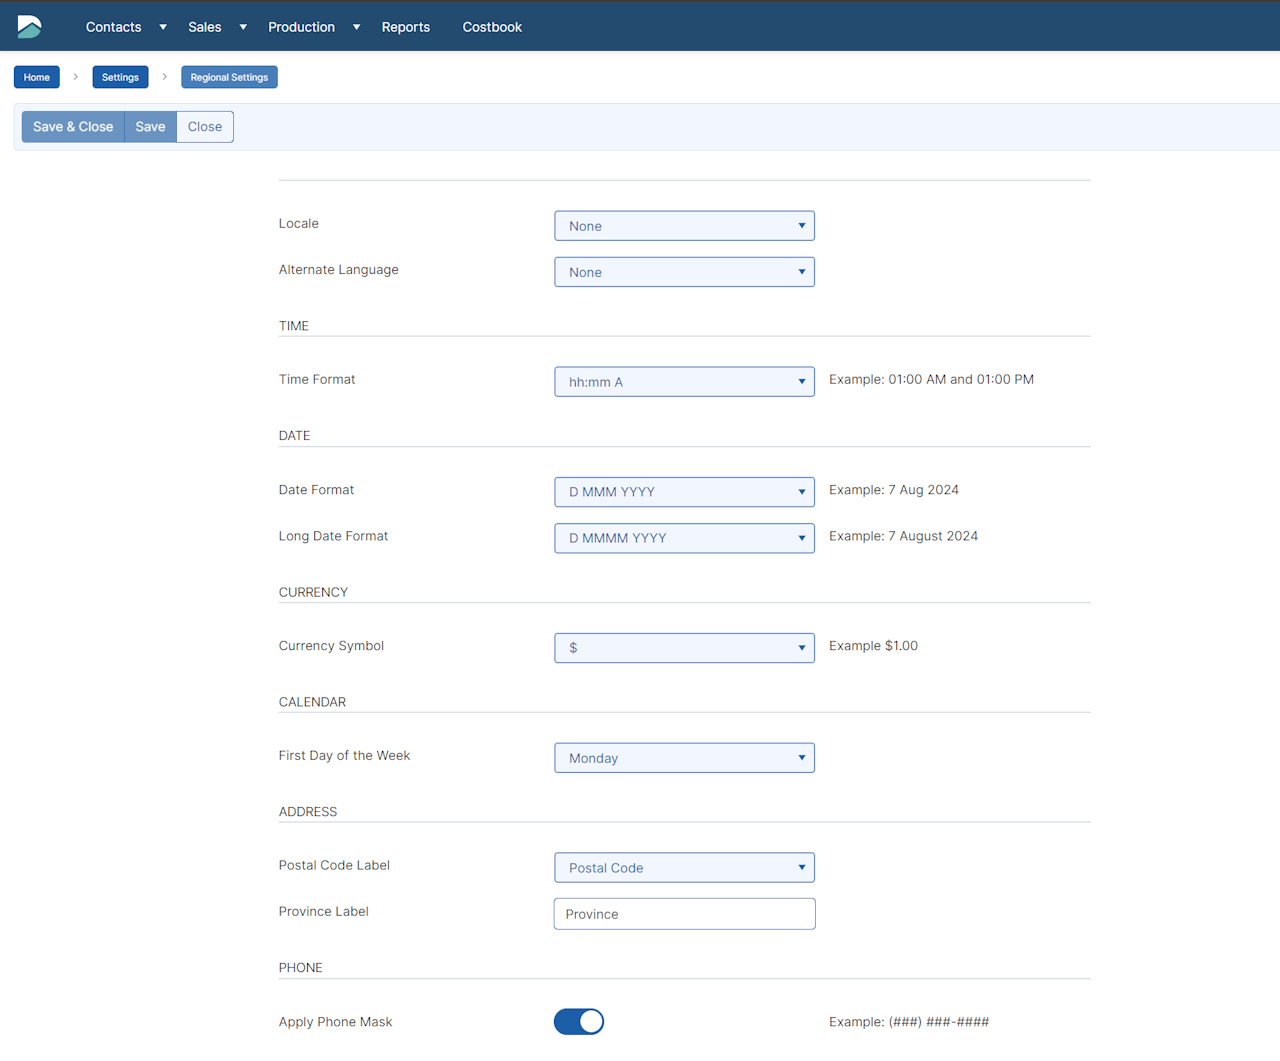Open First Day of the Week dropdown
The width and height of the screenshot is (1280, 1061).
(x=684, y=758)
